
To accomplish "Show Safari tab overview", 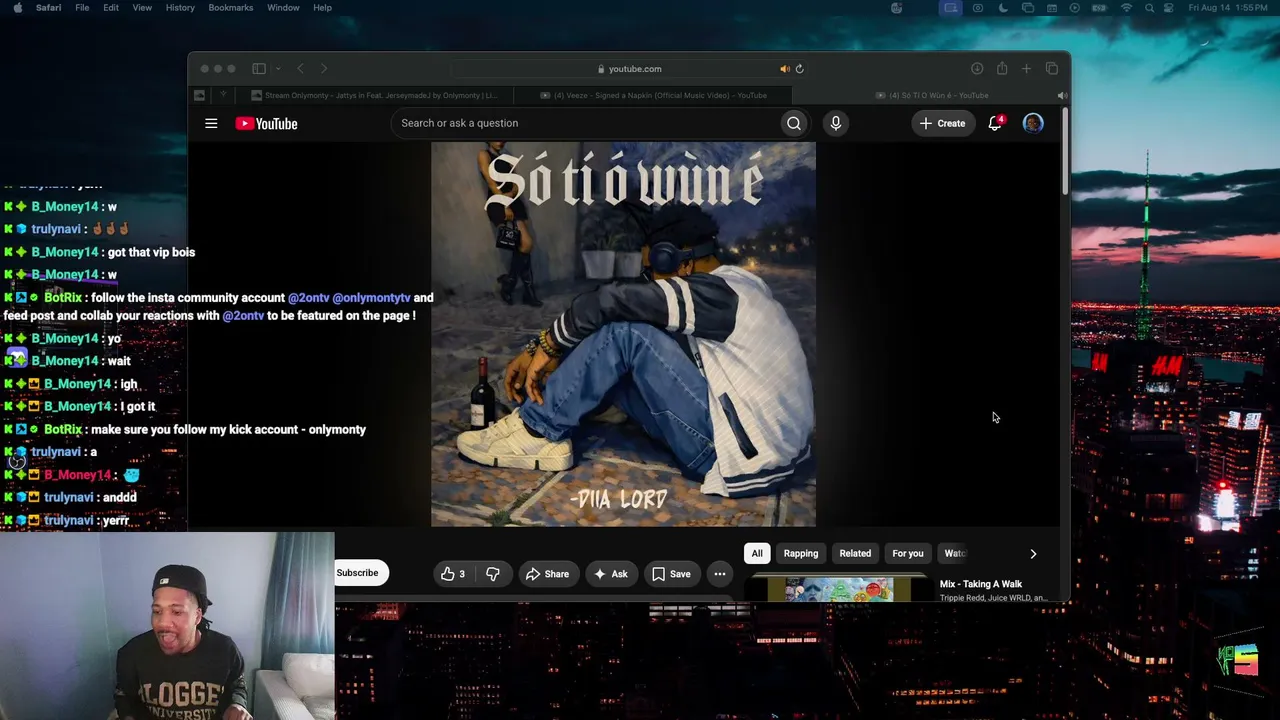I will pos(1052,69).
